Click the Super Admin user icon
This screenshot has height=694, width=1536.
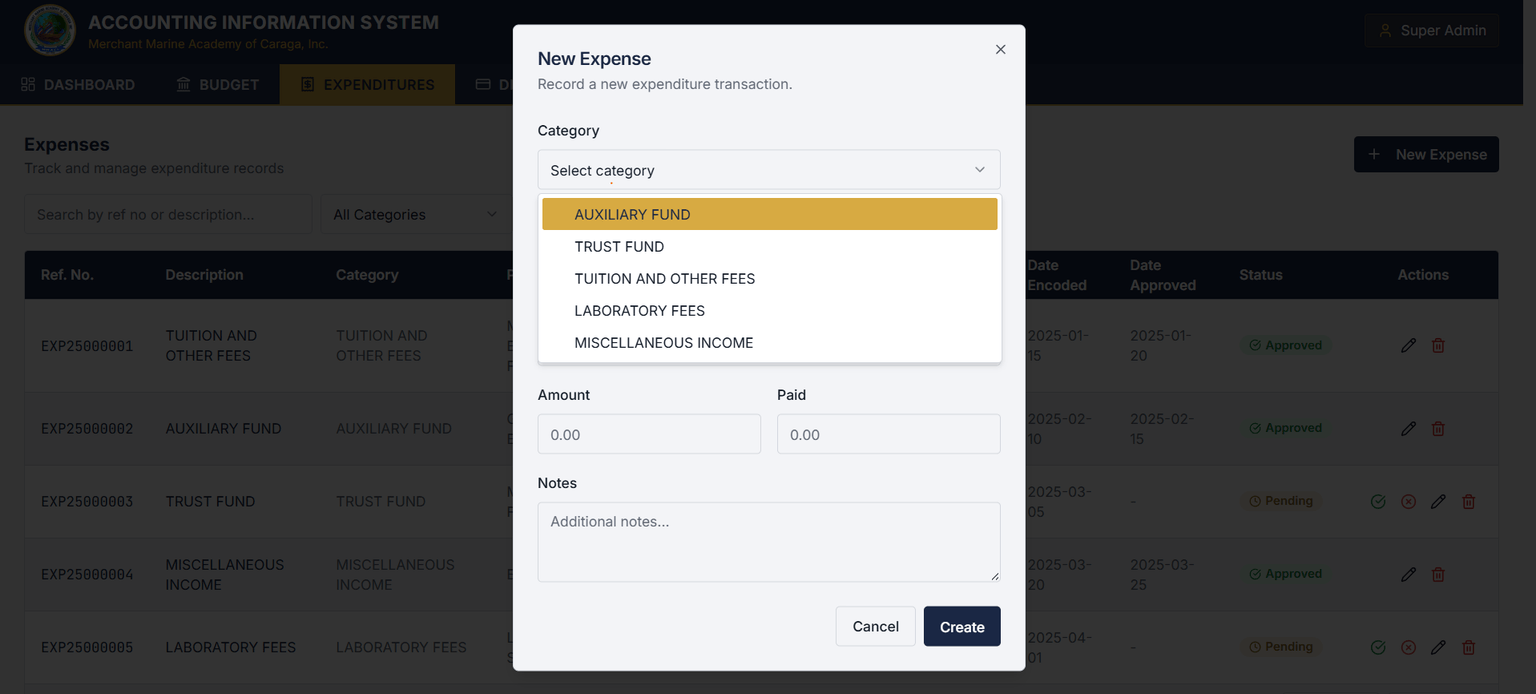tap(1385, 31)
